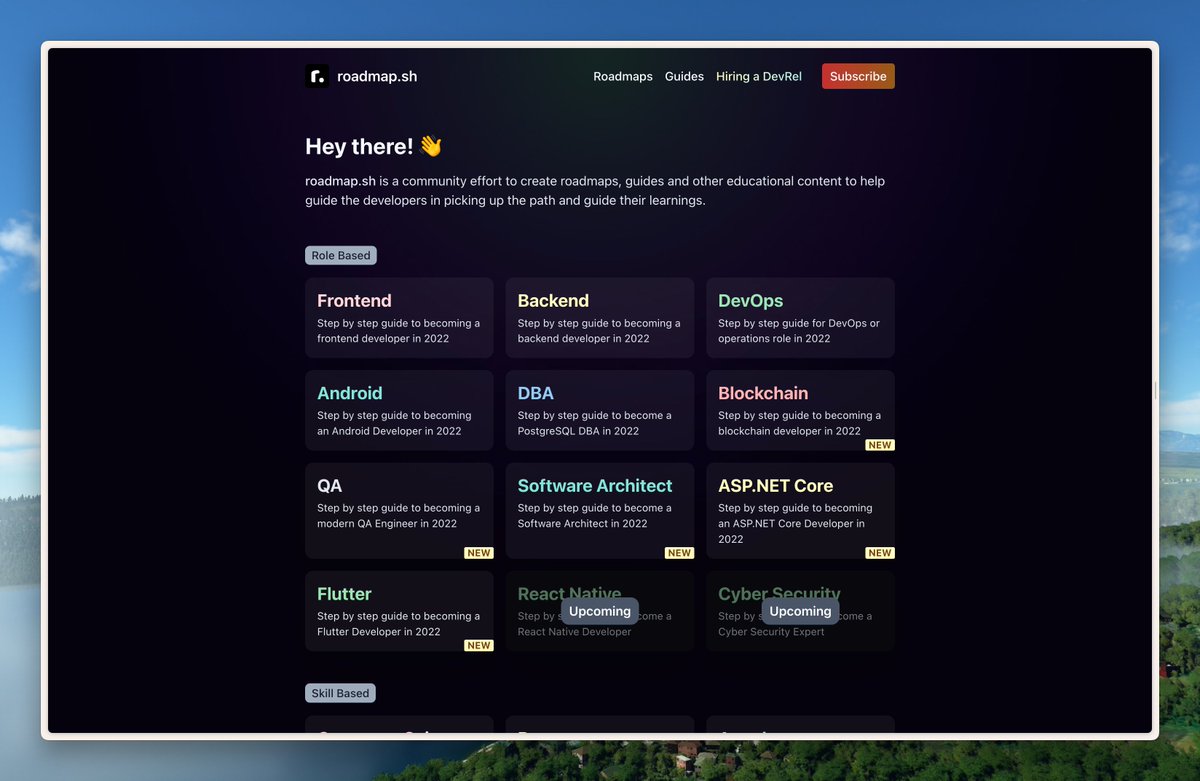Open the QA roadmap card

click(399, 510)
